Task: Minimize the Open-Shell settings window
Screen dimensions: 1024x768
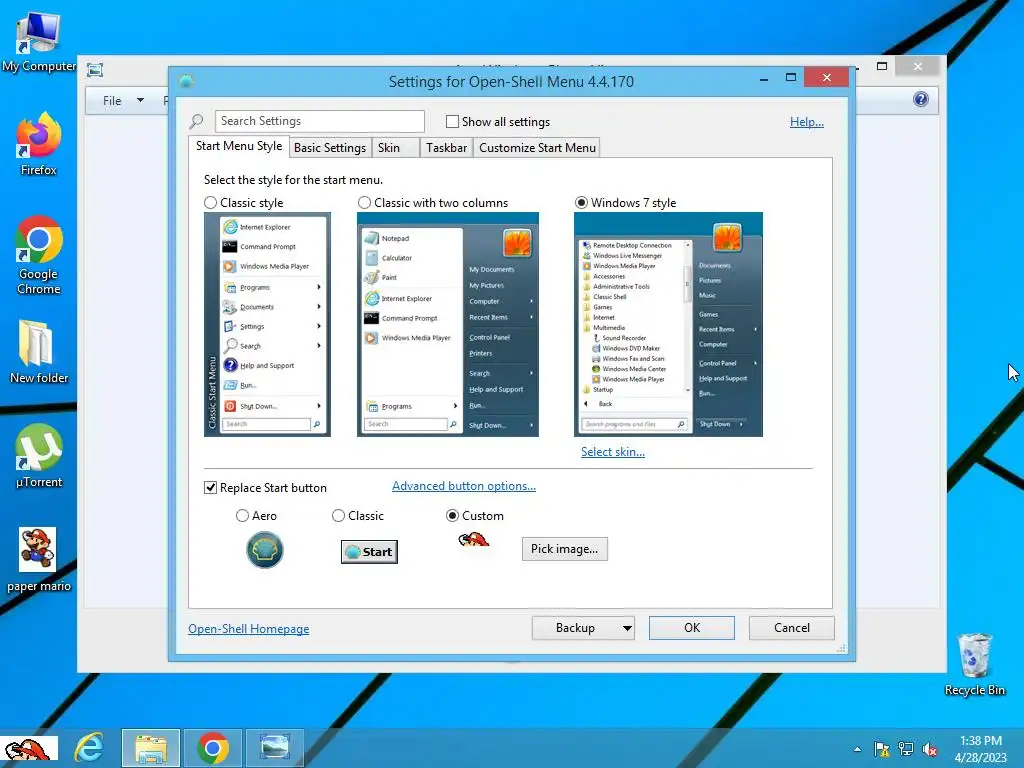Action: tap(764, 78)
